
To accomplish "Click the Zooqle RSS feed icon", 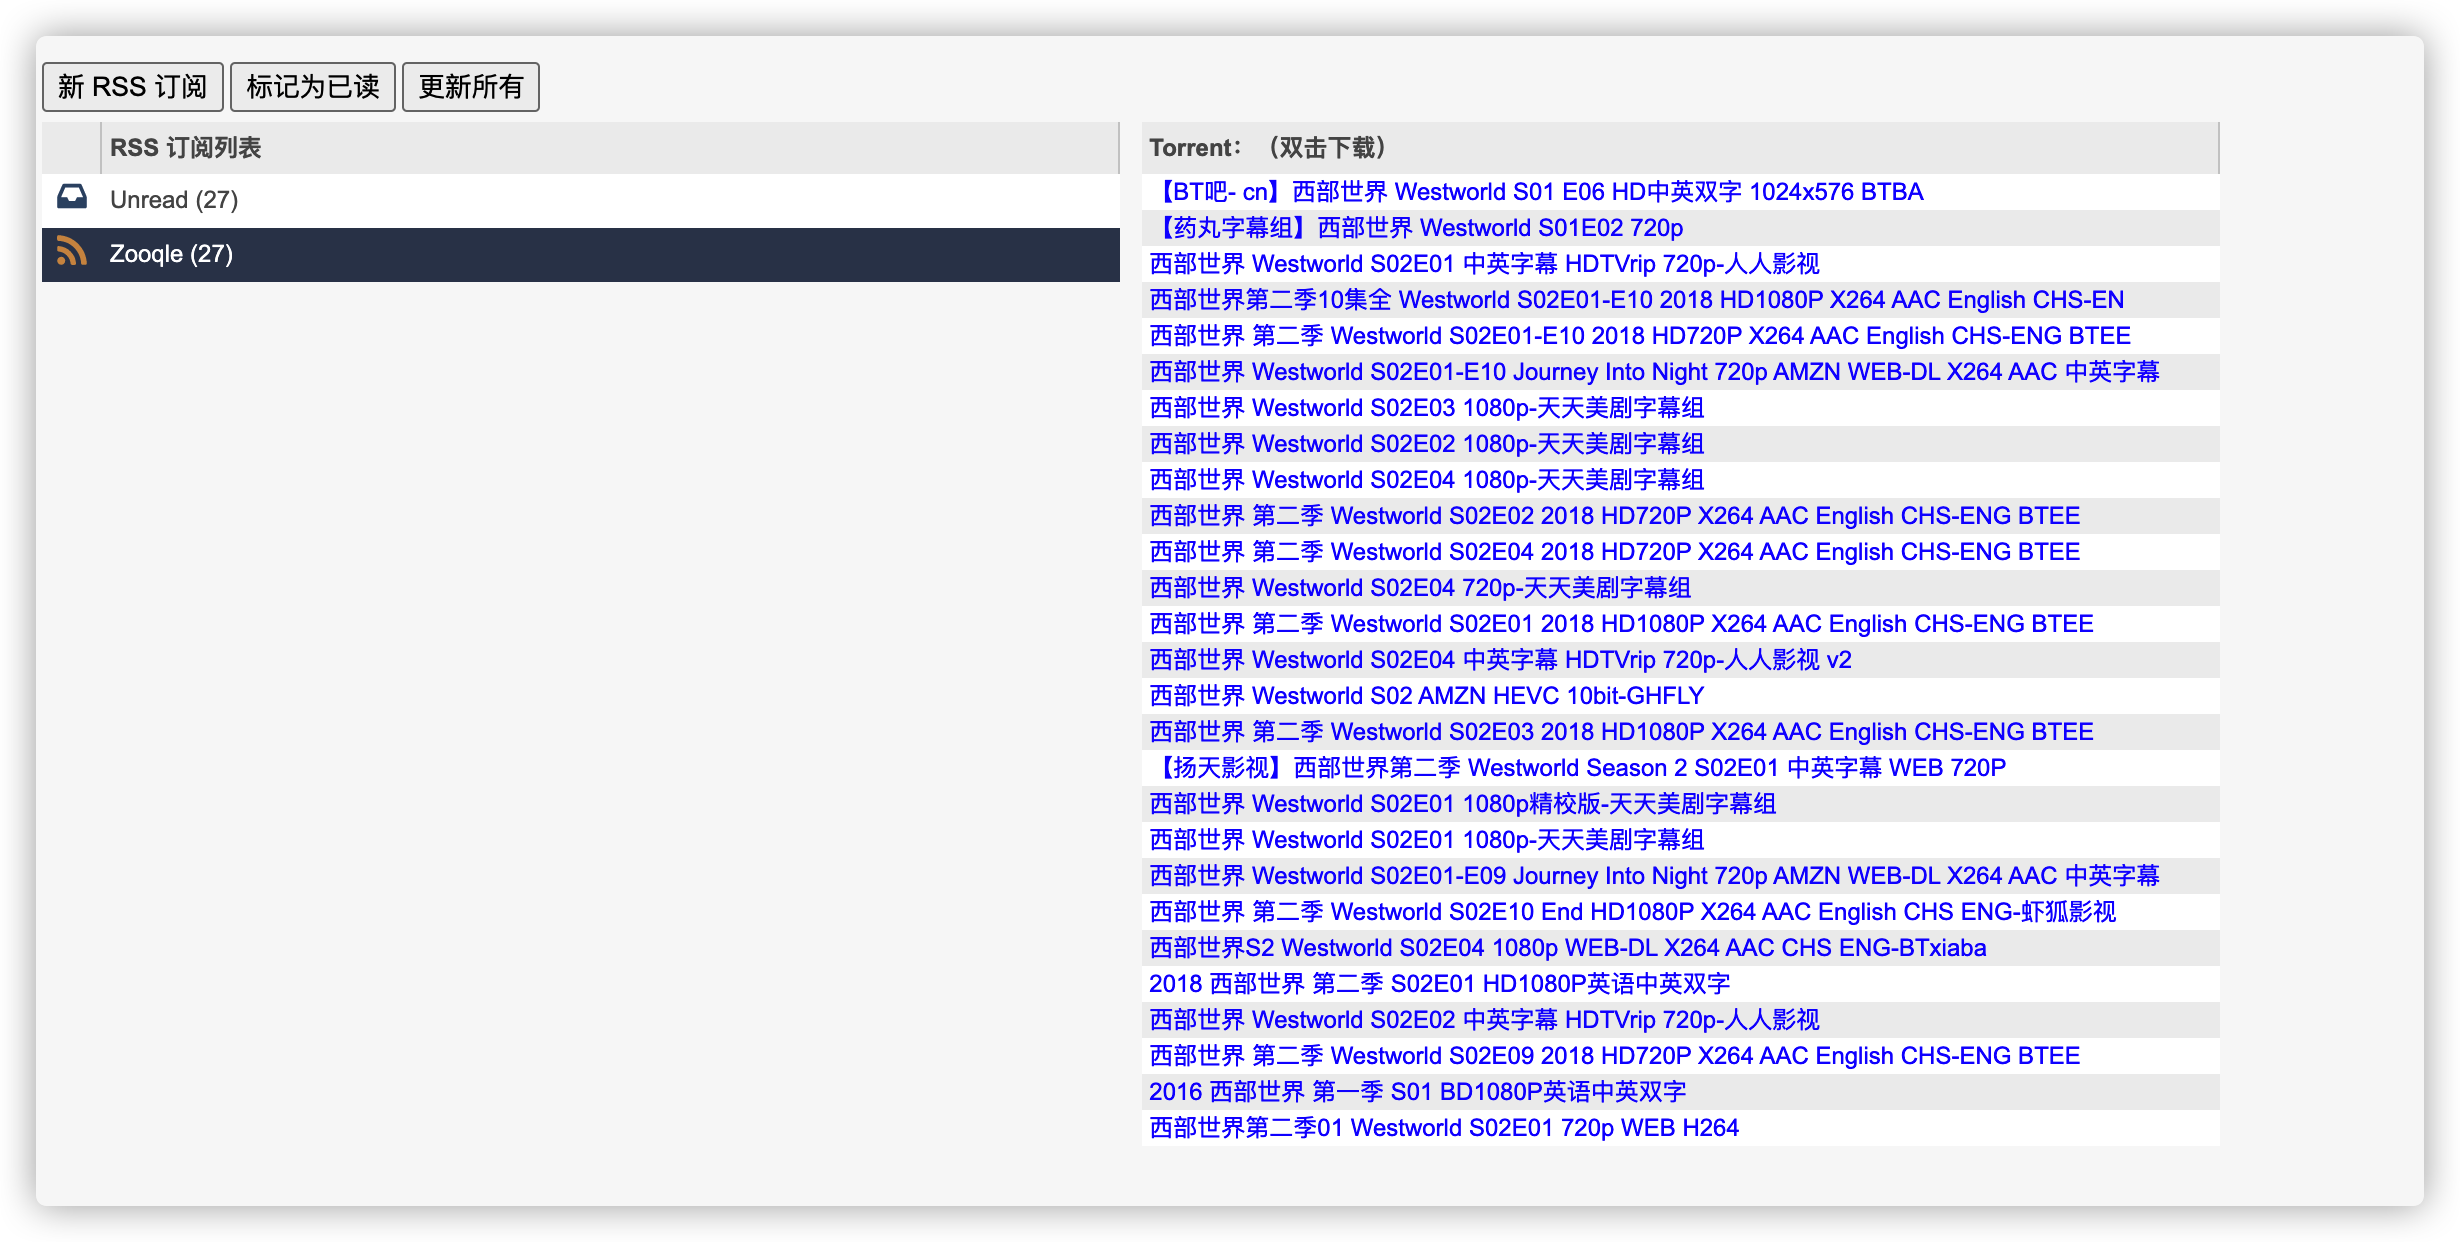I will pos(72,252).
